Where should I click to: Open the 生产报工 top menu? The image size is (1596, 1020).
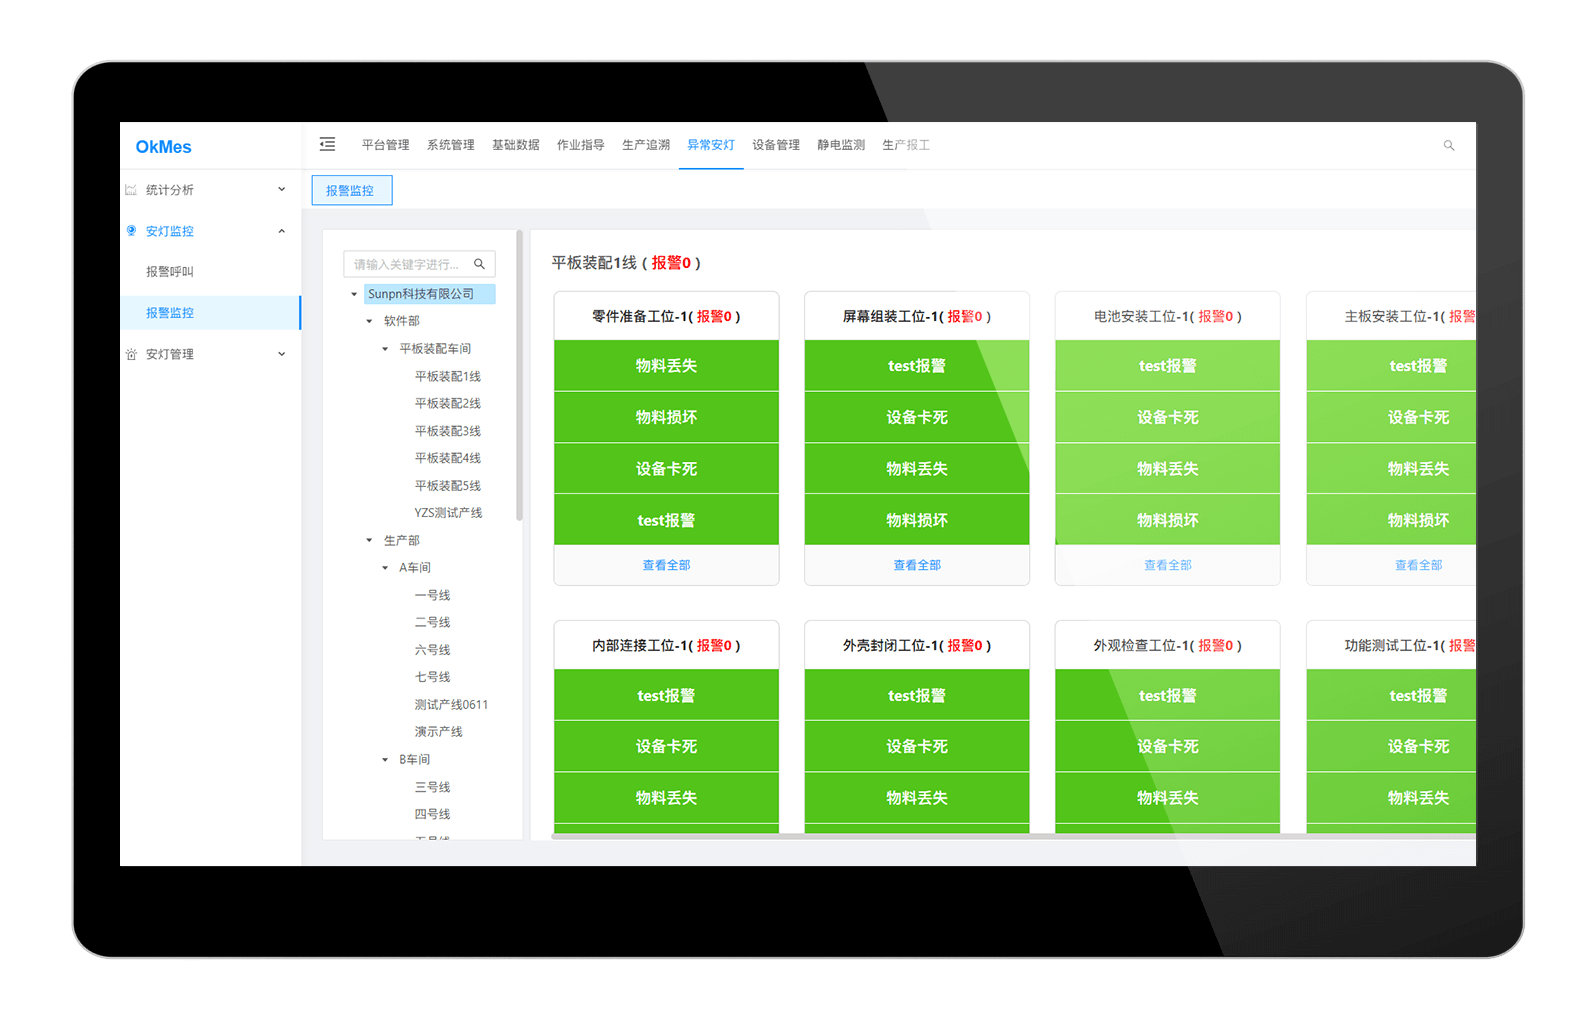pyautogui.click(x=905, y=145)
